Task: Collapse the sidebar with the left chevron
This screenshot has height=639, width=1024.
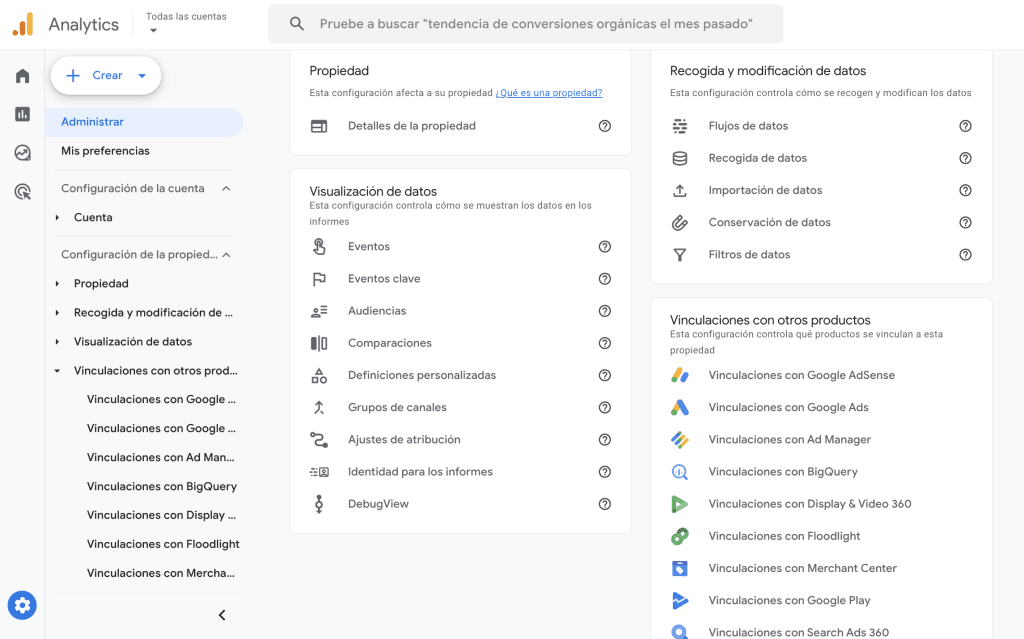Action: (222, 615)
